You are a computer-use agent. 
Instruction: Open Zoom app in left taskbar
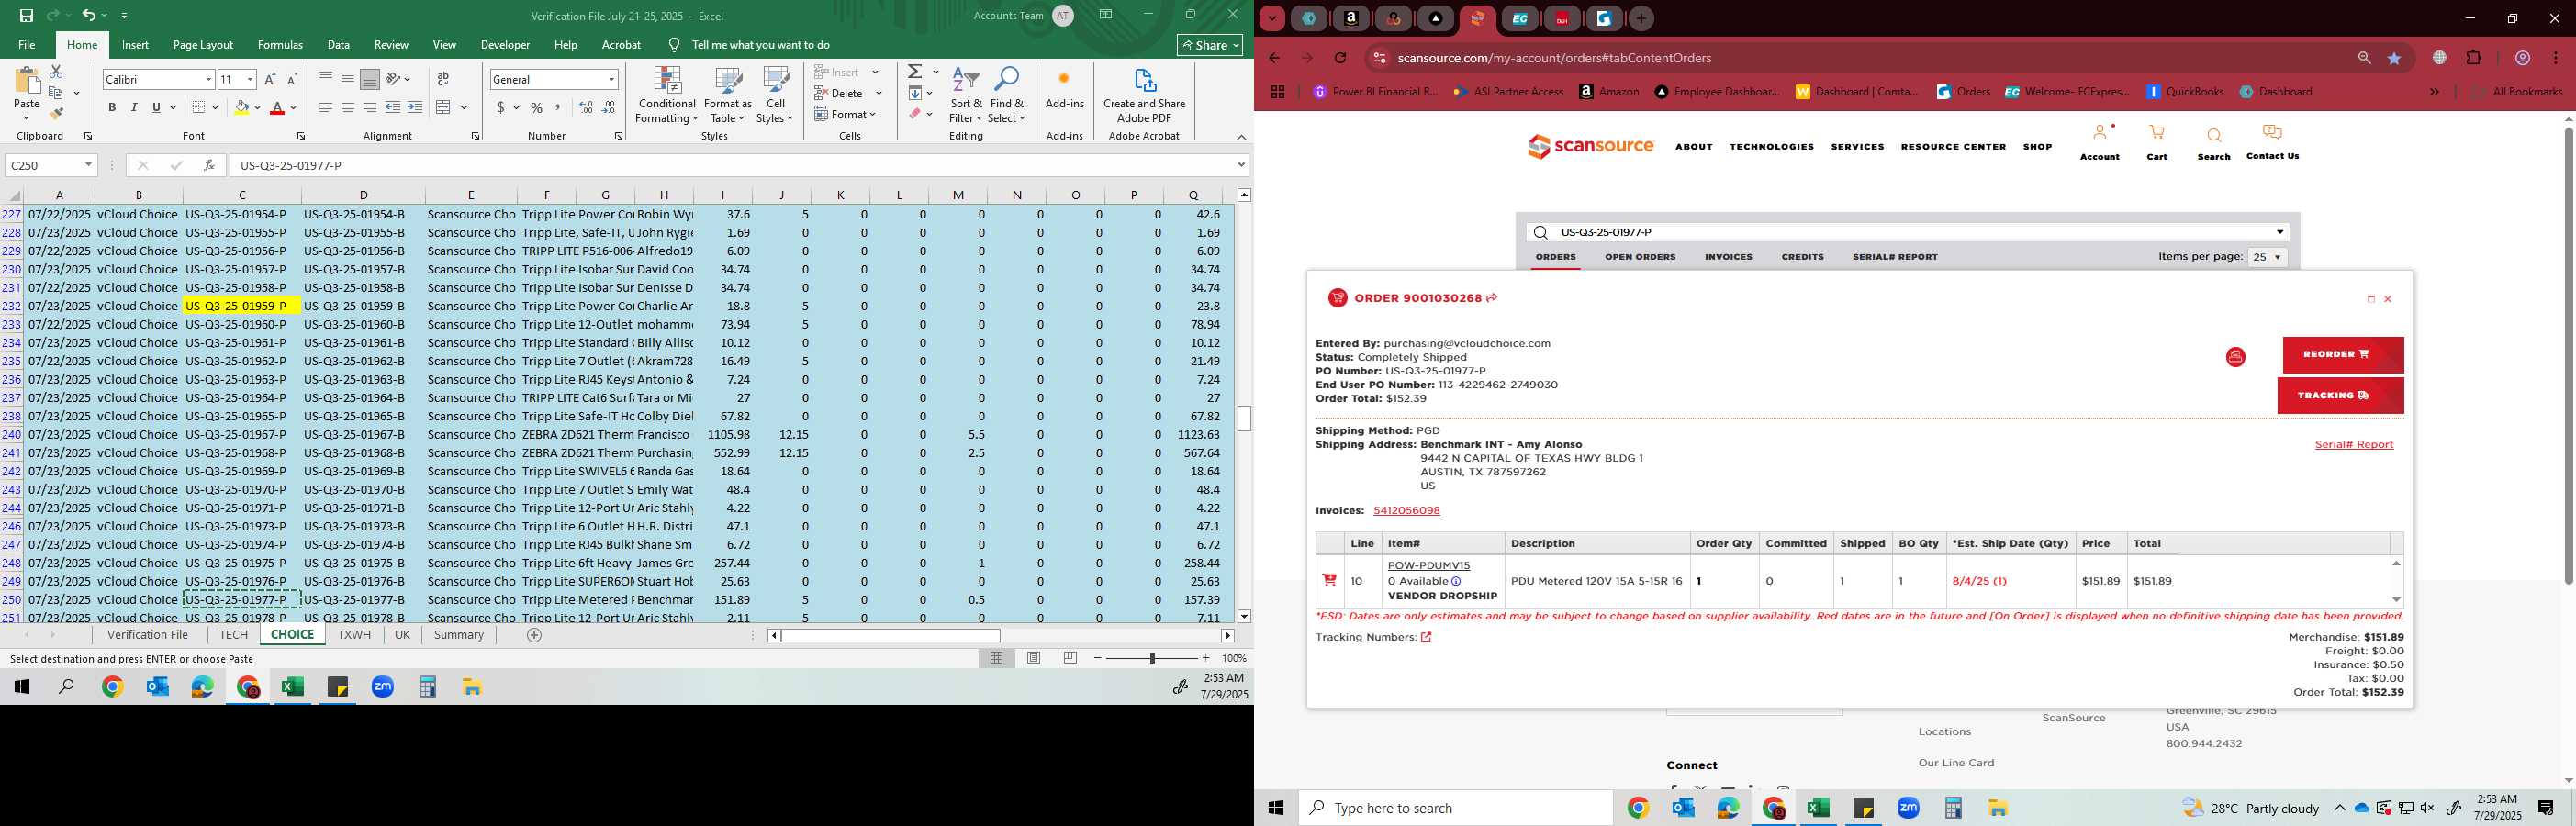pyautogui.click(x=382, y=687)
